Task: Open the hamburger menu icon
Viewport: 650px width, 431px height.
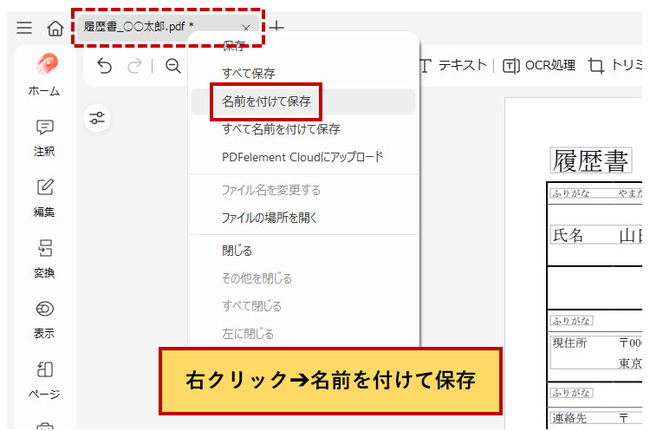Action: click(24, 28)
